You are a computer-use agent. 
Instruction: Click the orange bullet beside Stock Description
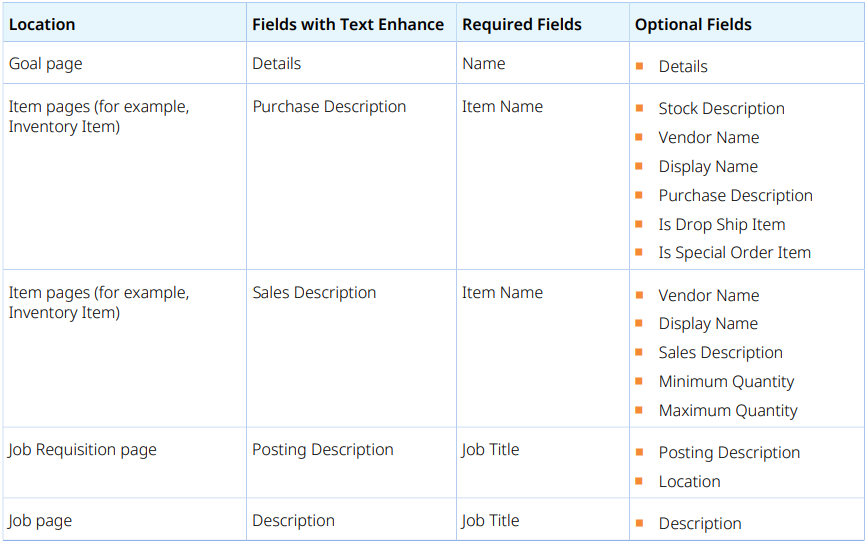point(639,108)
